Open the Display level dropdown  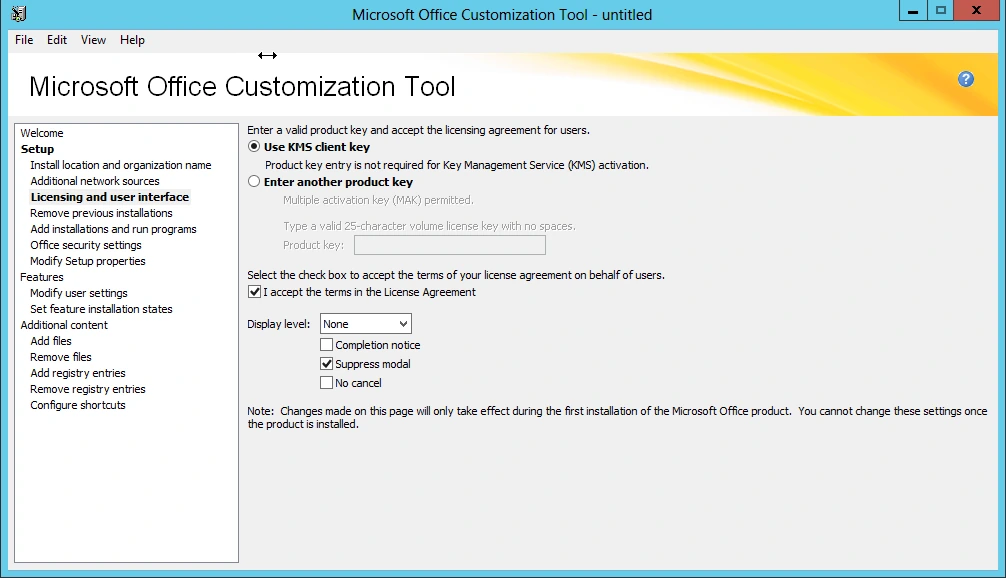pyautogui.click(x=366, y=324)
